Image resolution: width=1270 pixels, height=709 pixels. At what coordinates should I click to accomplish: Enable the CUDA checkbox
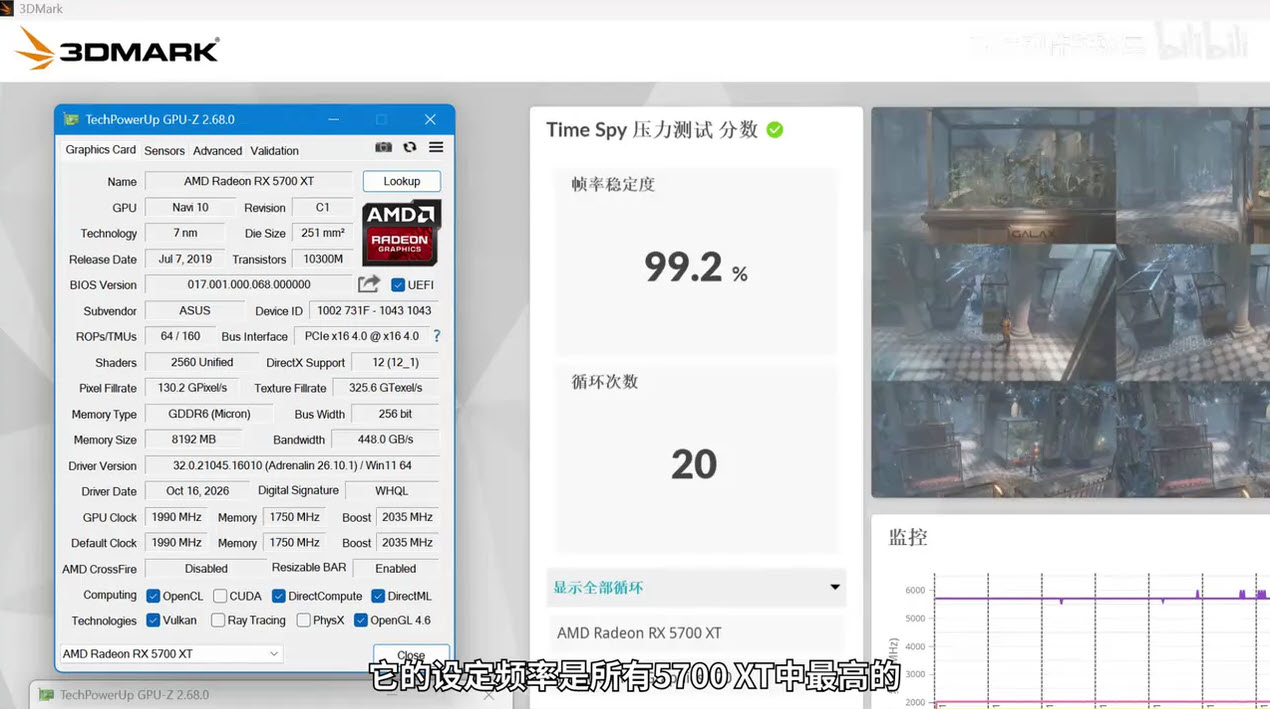coord(220,596)
